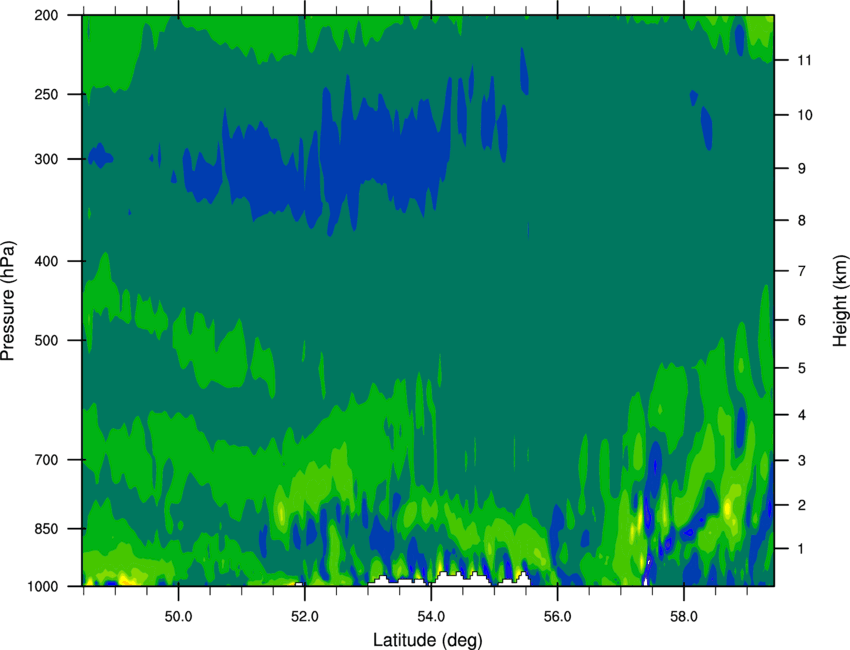Select the Height (km) axis title
This screenshot has height=650, width=850.
click(x=840, y=301)
